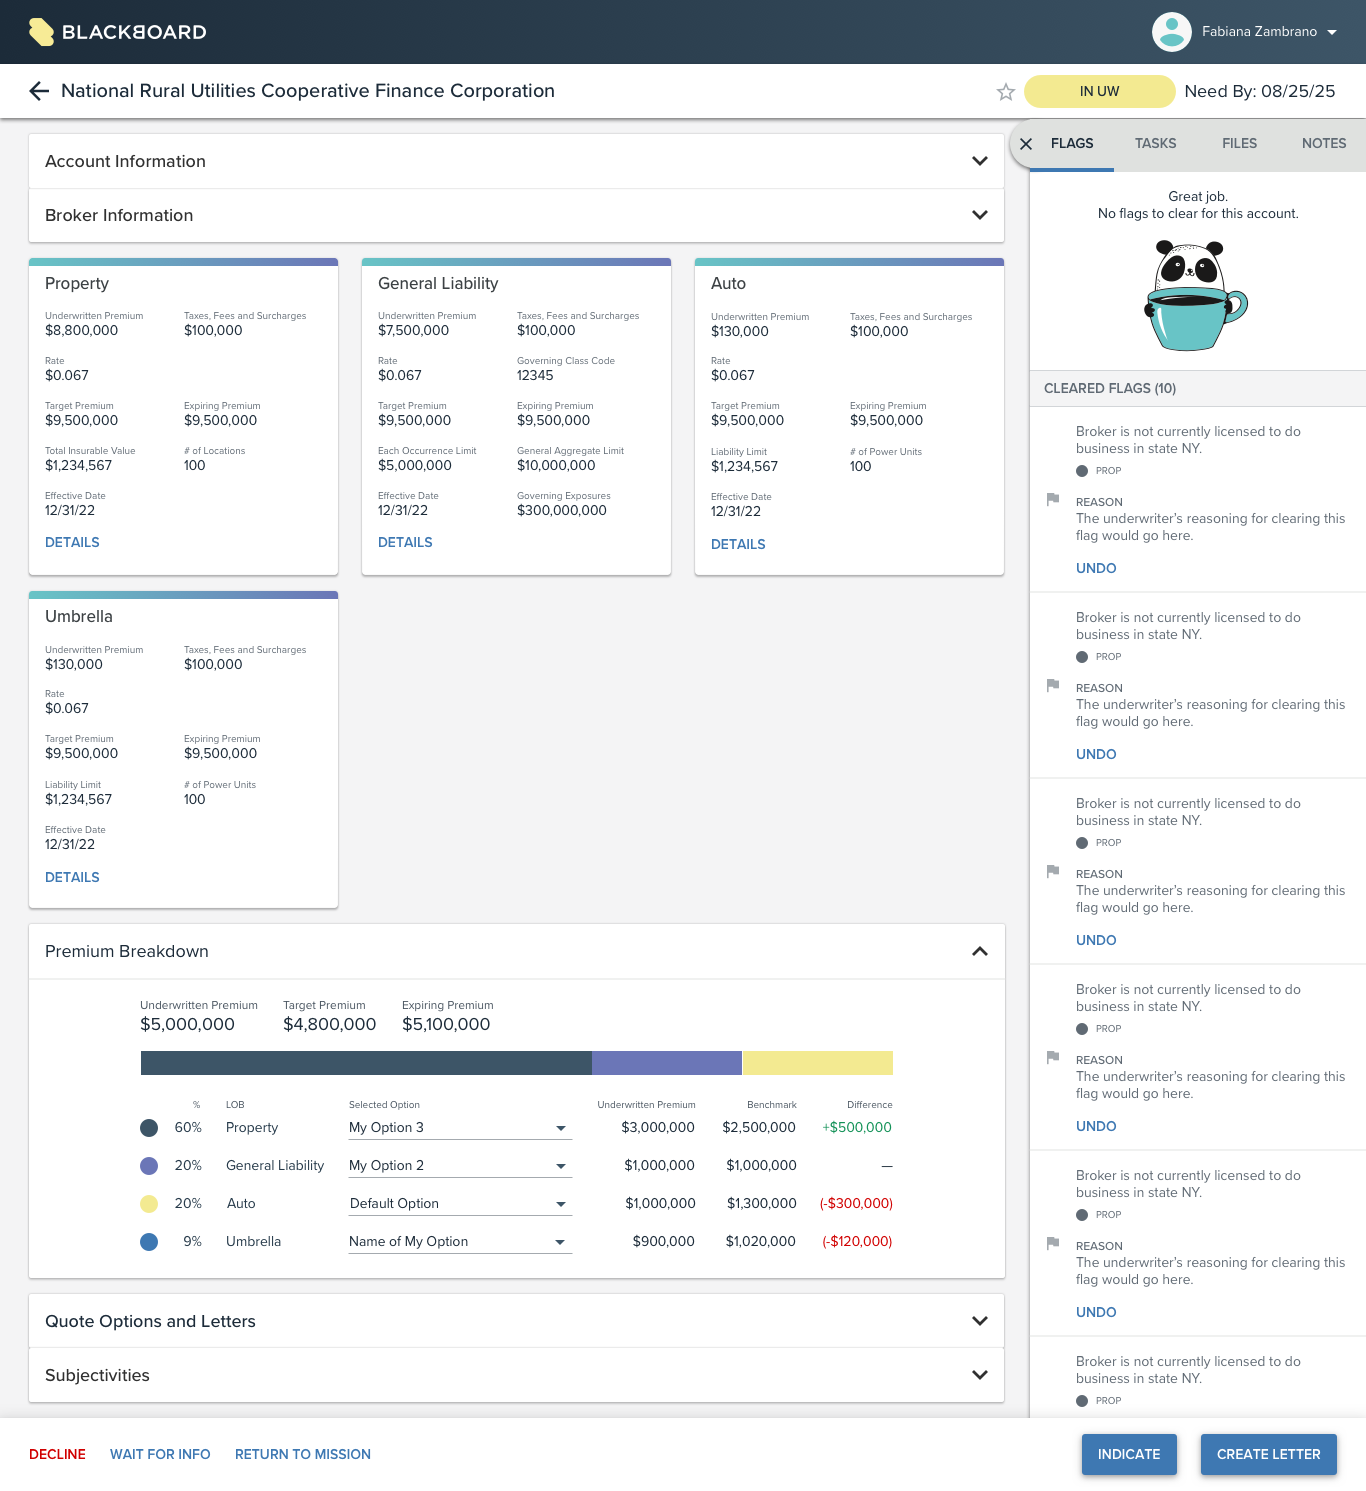Expand Quote Options and Letters section

point(516,1321)
